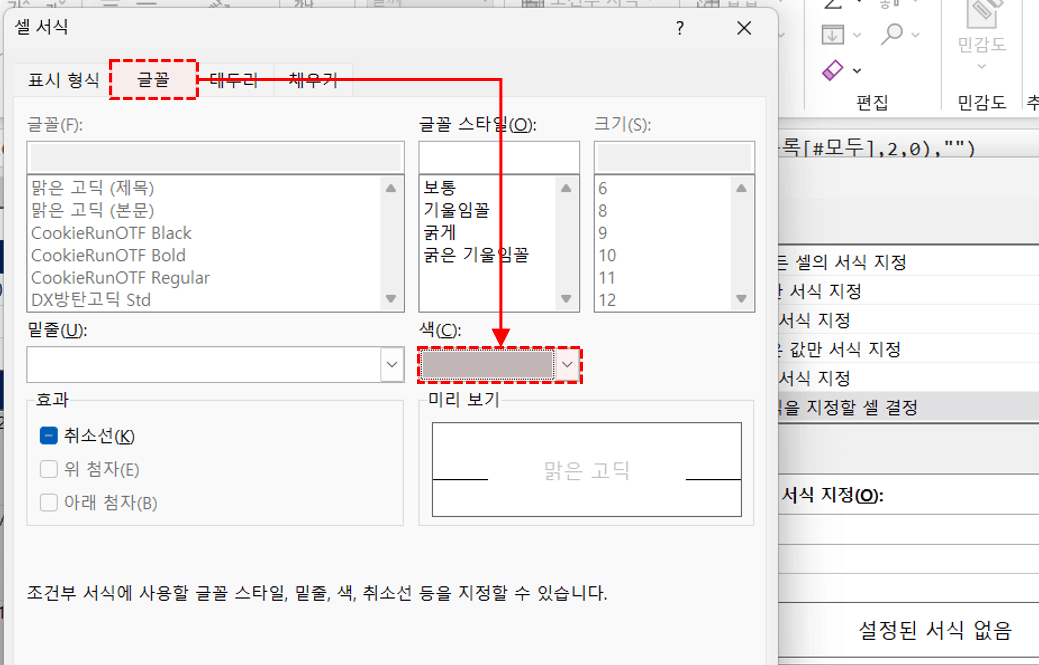Select font size 10
This screenshot has height=665, width=1039.
(x=607, y=256)
